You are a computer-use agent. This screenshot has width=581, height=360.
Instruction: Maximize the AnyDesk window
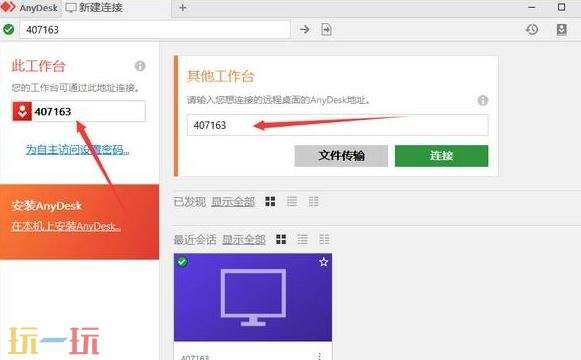[x=561, y=7]
